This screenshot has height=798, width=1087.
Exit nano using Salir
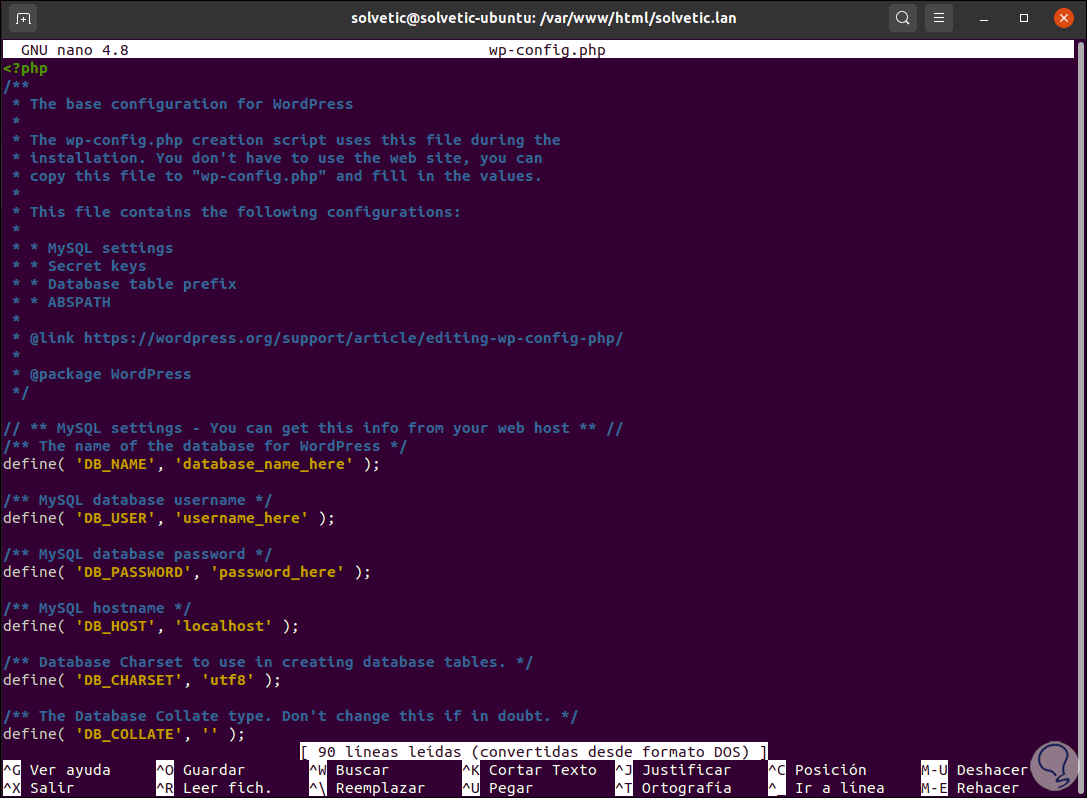tap(50, 788)
